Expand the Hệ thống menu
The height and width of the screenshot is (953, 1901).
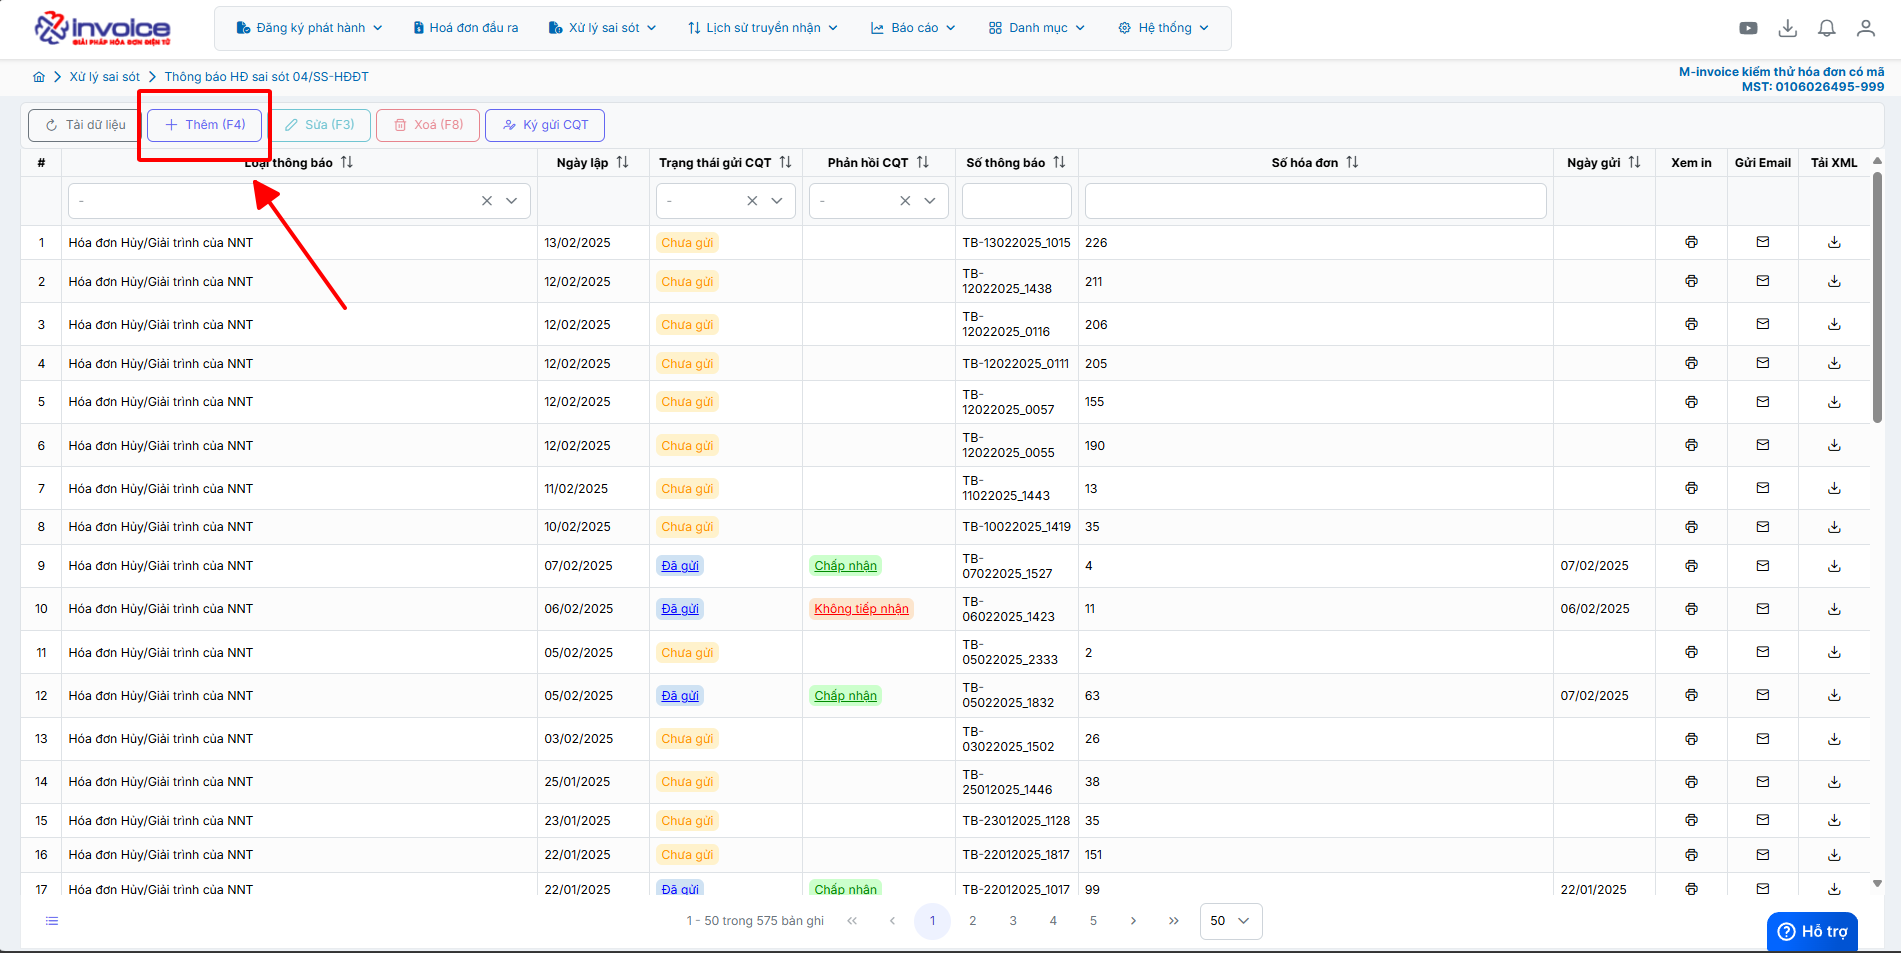[x=1163, y=28]
